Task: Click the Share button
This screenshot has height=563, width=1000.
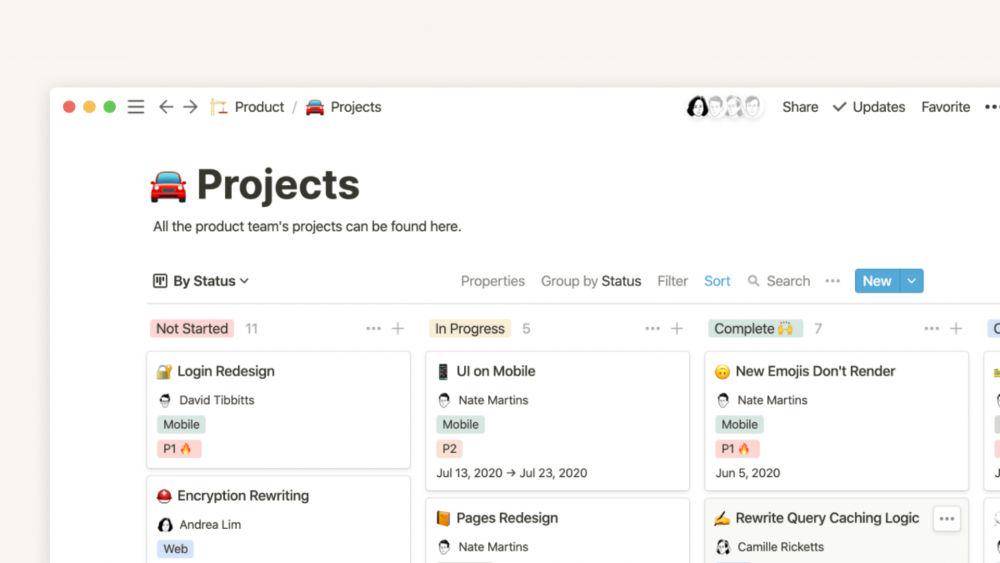Action: click(x=800, y=107)
